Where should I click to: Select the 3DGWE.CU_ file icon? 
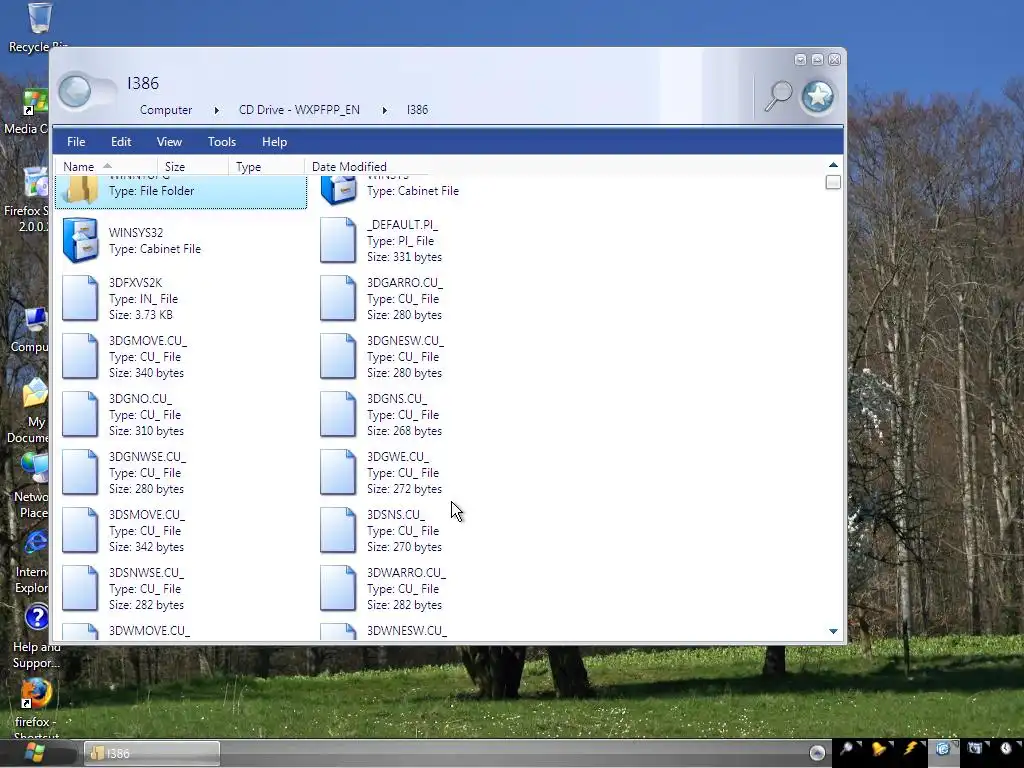[338, 472]
